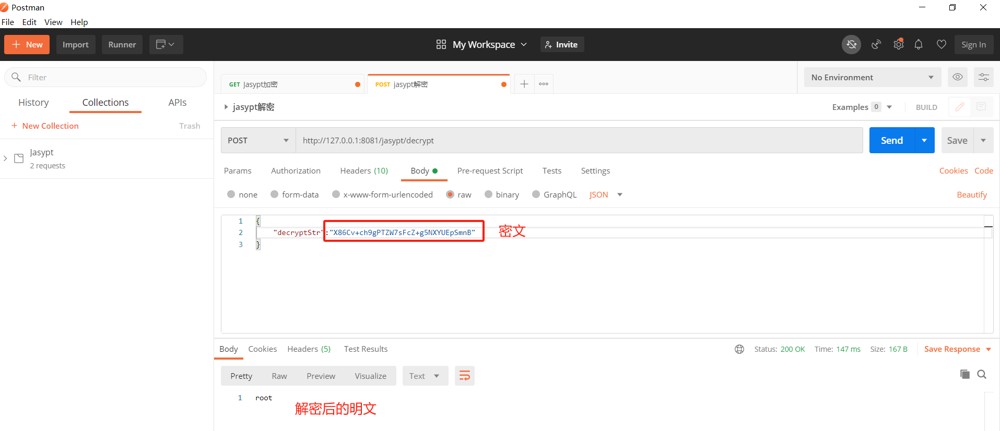Open the POST method dropdown
The height and width of the screenshot is (431, 1000).
tap(258, 140)
